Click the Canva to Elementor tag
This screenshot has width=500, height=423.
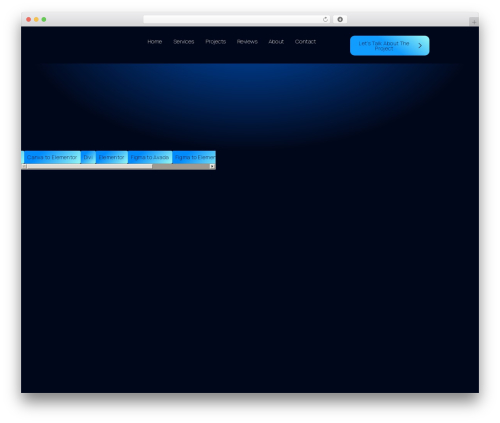(x=52, y=157)
